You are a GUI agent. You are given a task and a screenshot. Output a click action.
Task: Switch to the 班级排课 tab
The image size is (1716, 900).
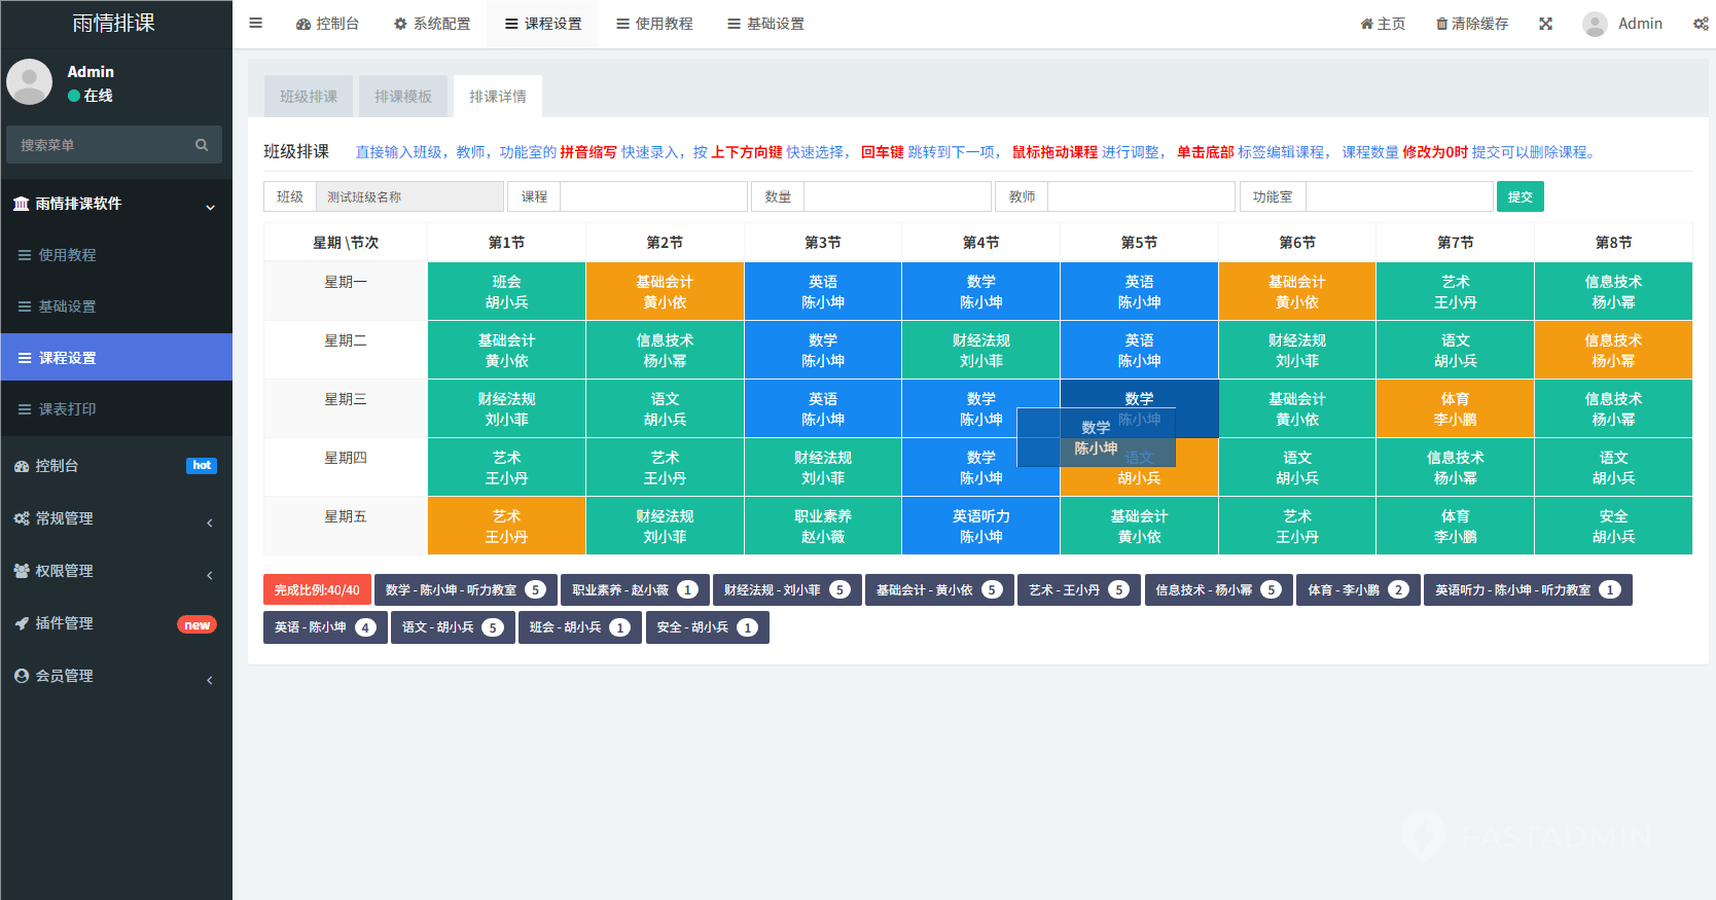pyautogui.click(x=308, y=96)
